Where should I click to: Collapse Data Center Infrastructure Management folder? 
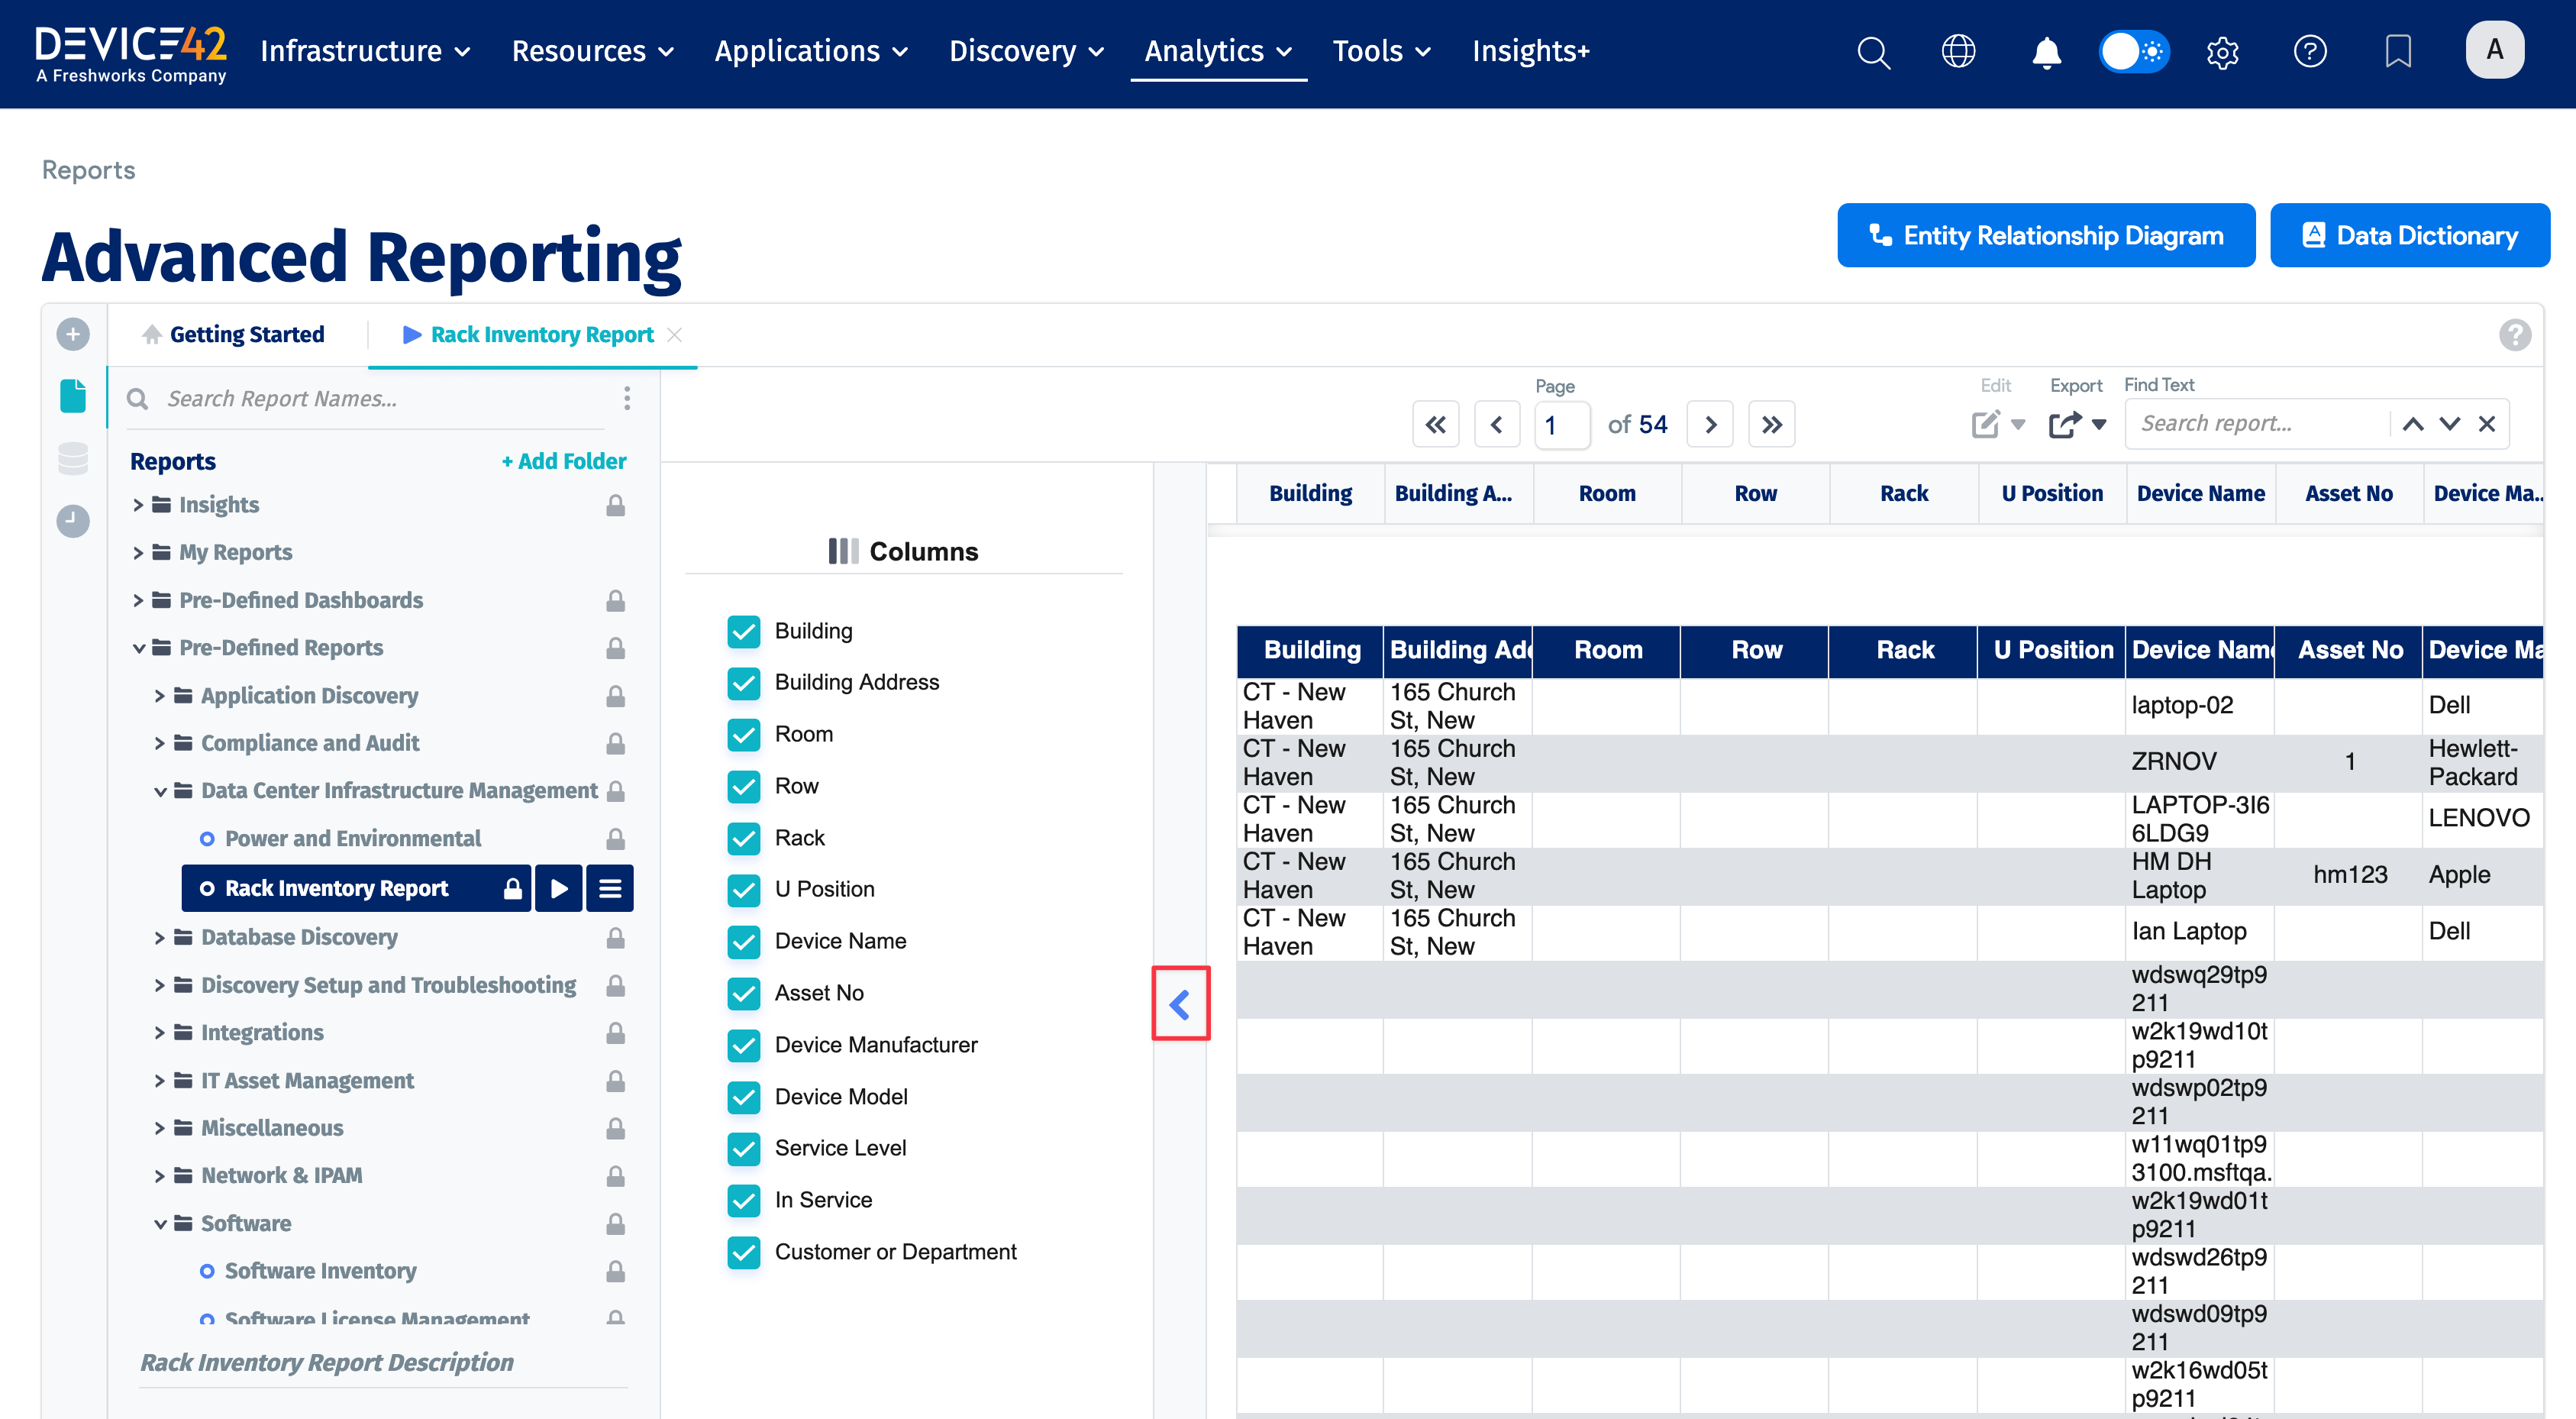coord(160,791)
